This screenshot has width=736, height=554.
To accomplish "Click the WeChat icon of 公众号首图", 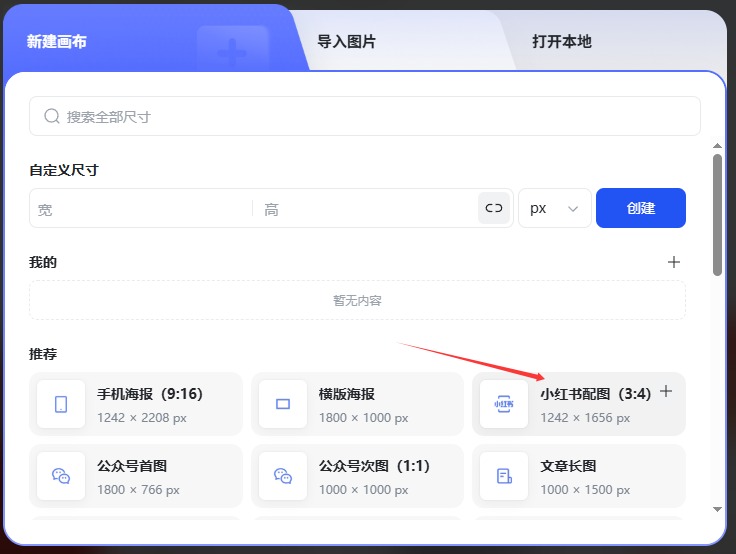I will [61, 476].
